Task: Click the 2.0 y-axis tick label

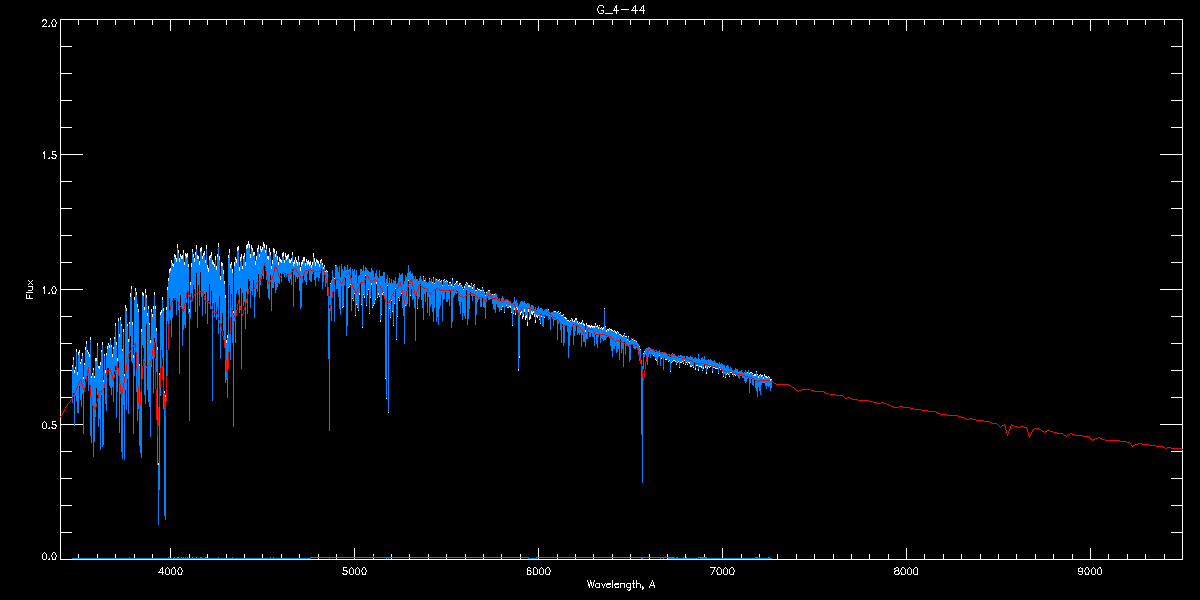Action: click(x=48, y=22)
